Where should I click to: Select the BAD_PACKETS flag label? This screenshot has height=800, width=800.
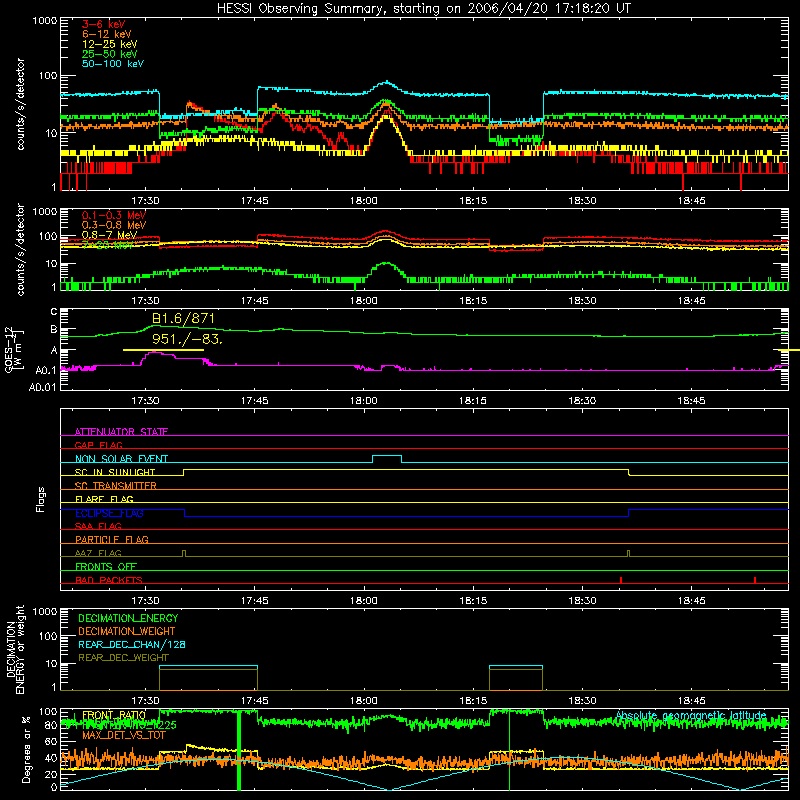coord(109,580)
